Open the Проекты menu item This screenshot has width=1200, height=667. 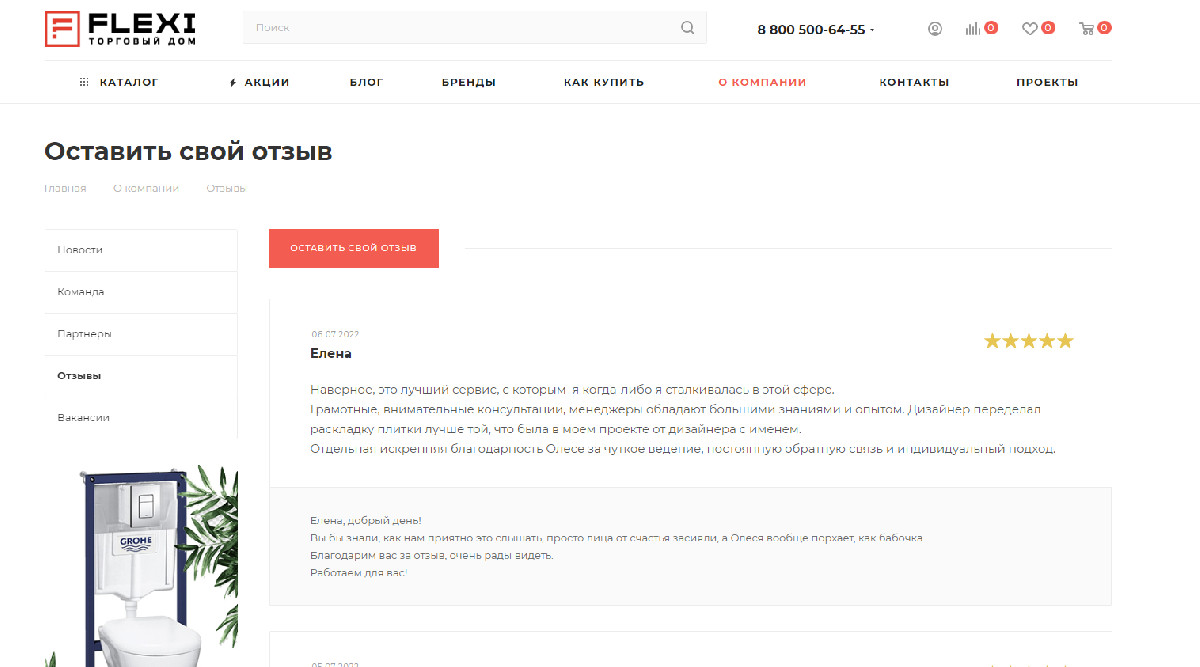pos(1047,83)
